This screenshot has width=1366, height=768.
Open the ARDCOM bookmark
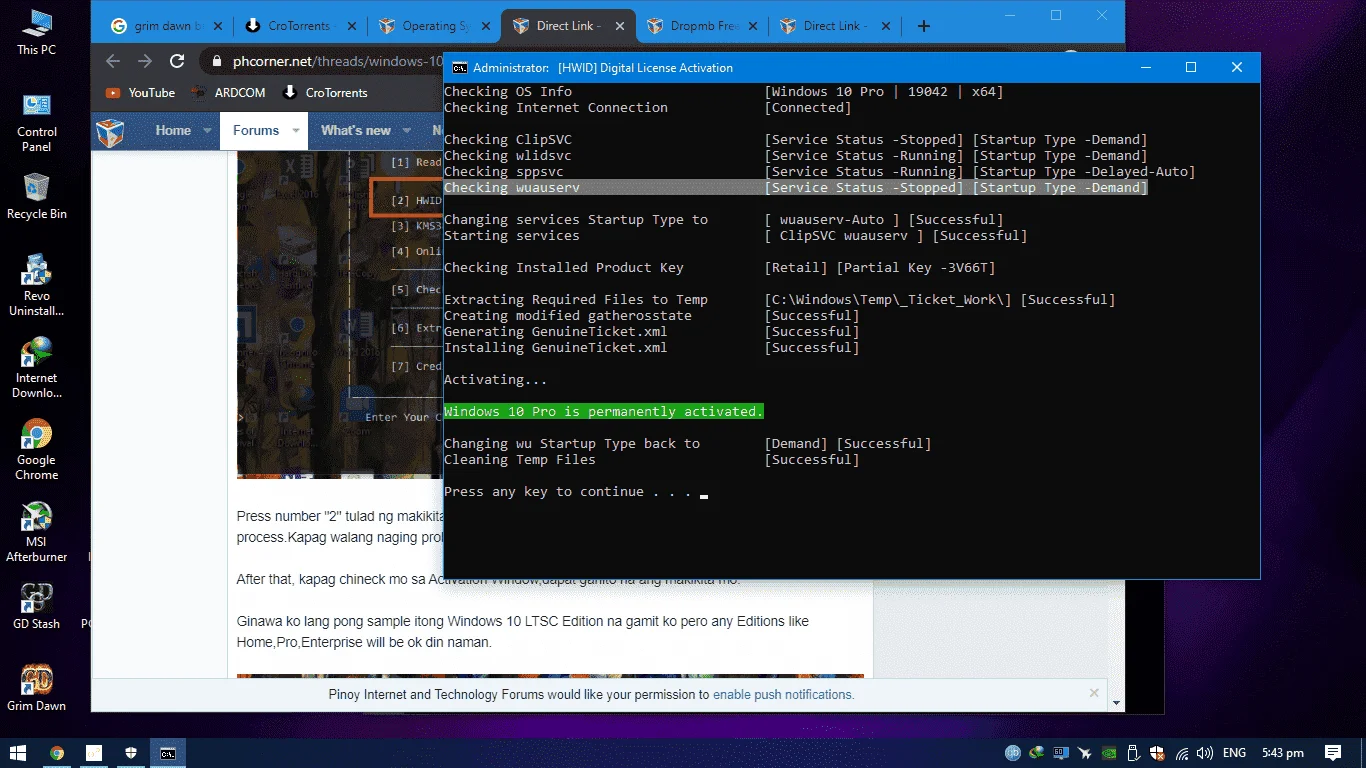(228, 93)
